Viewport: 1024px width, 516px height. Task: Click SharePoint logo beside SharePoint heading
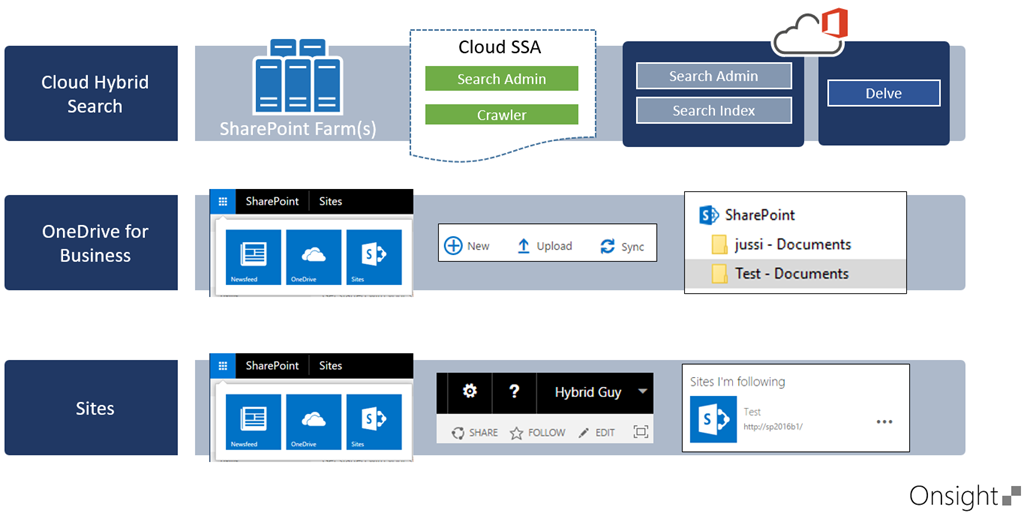pyautogui.click(x=709, y=215)
